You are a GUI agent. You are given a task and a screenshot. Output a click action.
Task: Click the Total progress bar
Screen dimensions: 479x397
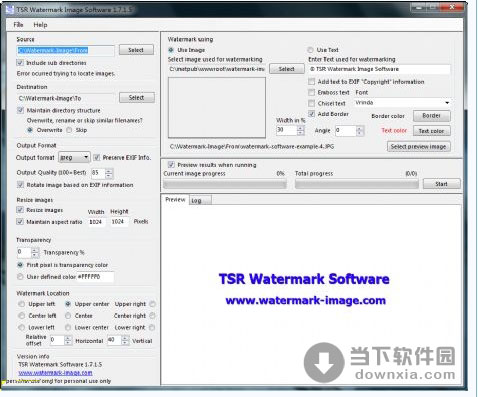pos(357,184)
